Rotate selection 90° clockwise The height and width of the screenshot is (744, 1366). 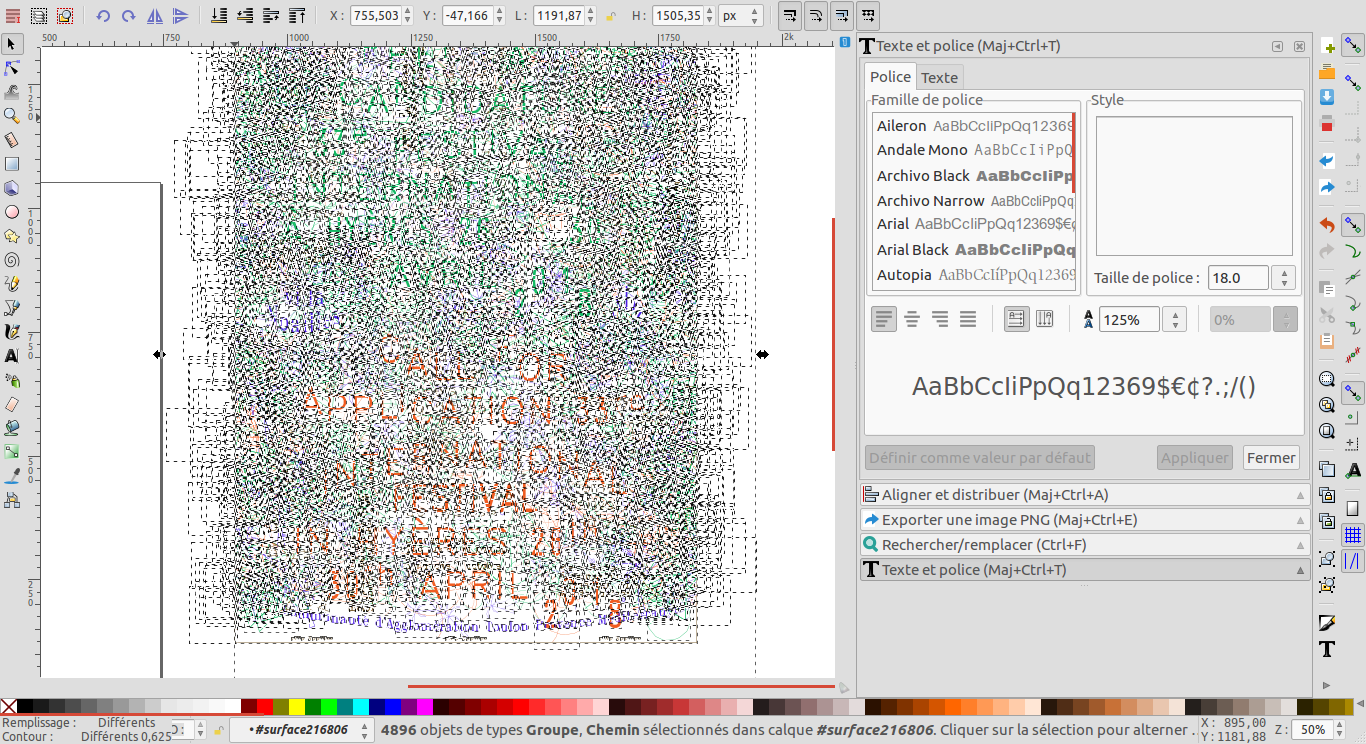pyautogui.click(x=129, y=16)
